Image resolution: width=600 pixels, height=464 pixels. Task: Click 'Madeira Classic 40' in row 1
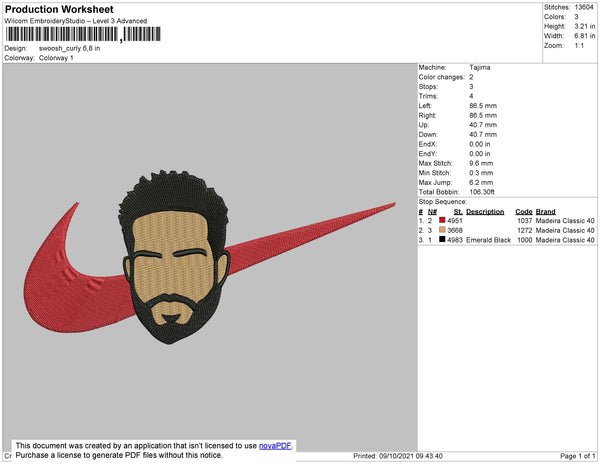(565, 221)
